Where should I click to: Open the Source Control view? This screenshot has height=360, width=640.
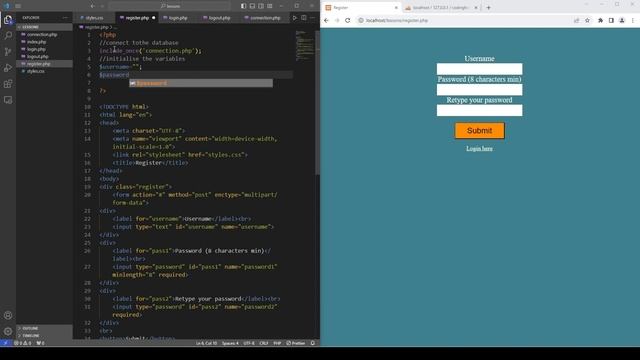coord(8,51)
